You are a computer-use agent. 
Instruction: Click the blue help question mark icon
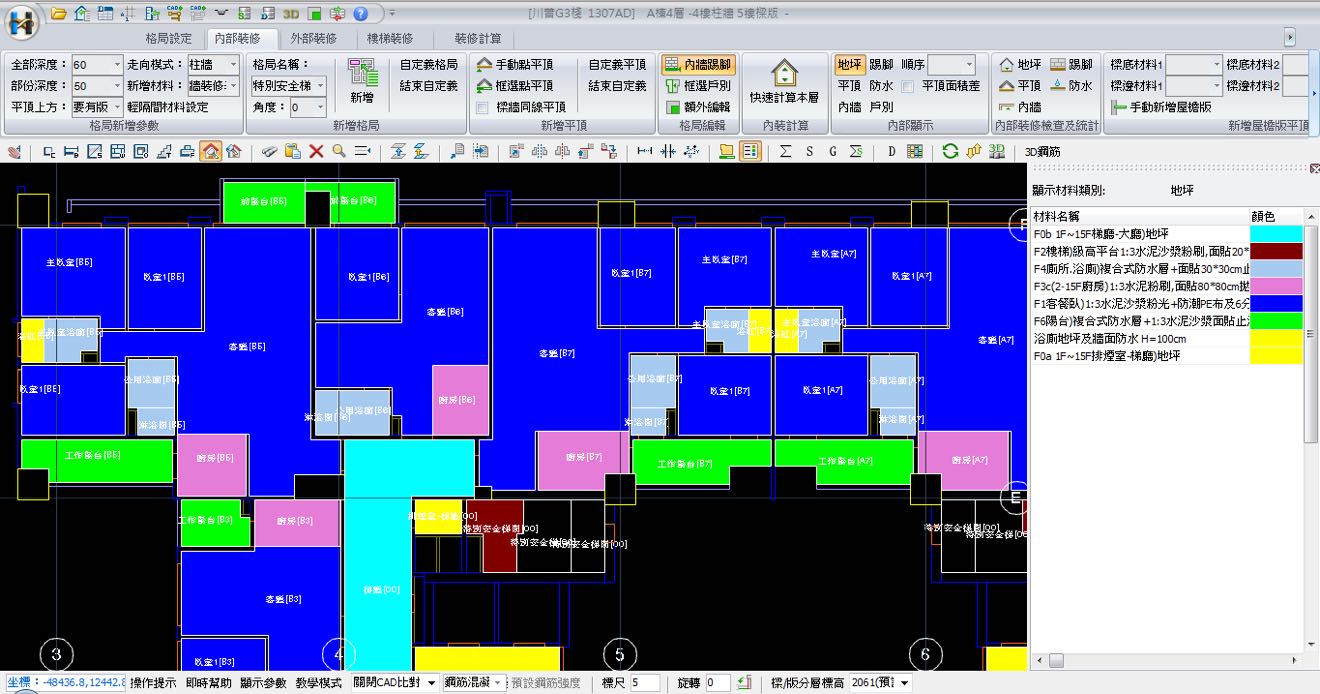click(x=359, y=14)
